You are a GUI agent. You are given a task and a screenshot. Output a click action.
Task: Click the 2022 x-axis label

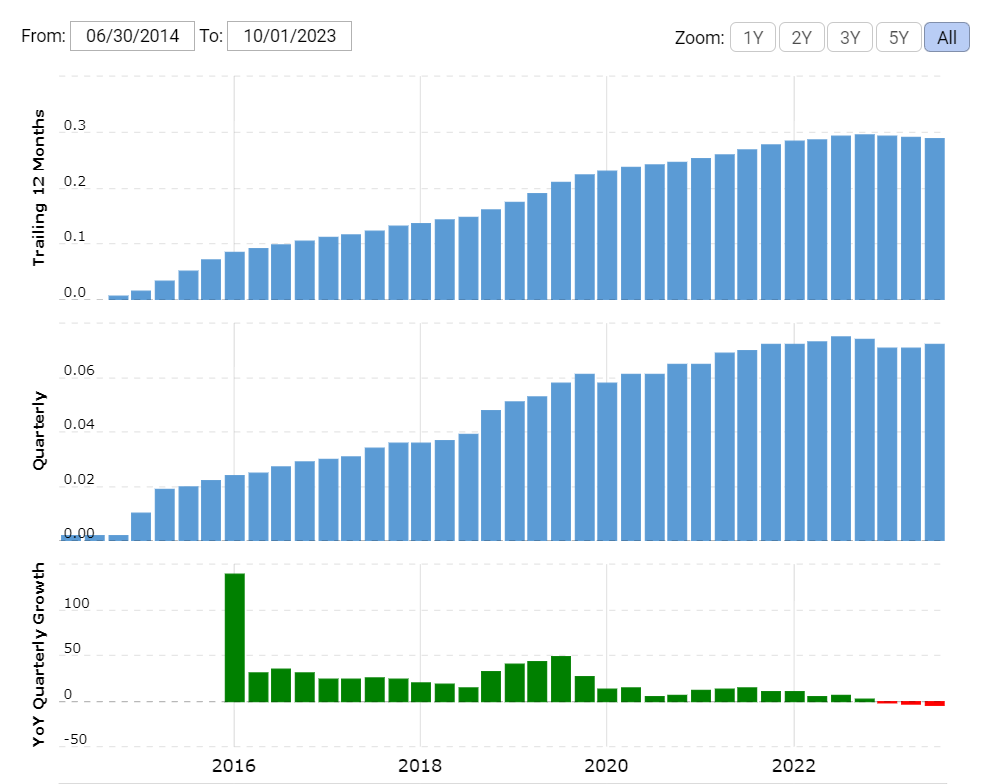(794, 765)
